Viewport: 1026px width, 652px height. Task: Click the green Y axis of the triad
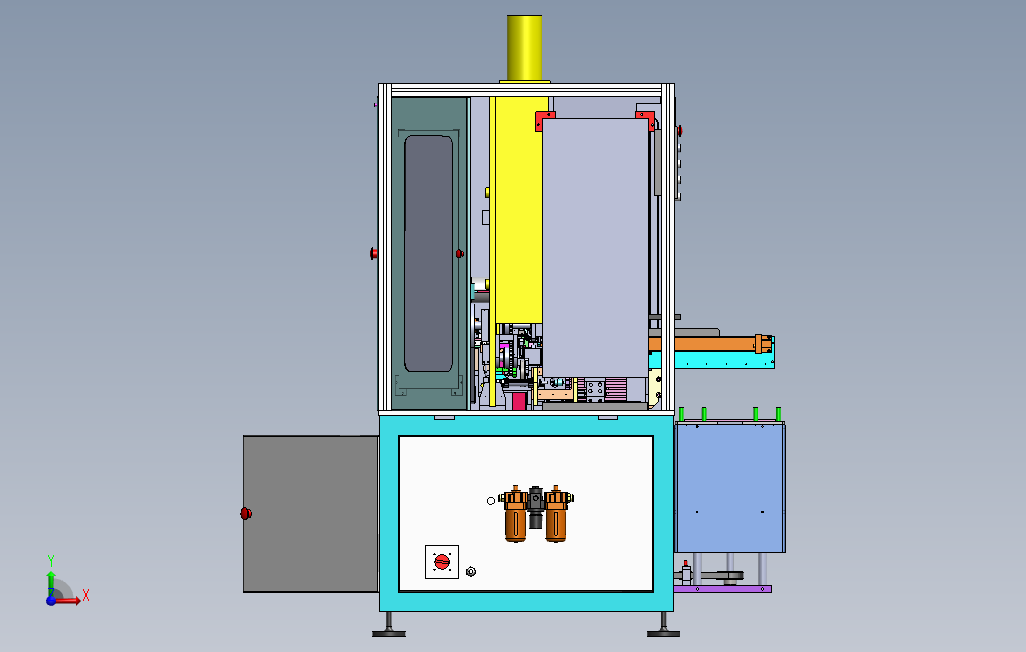pos(51,583)
